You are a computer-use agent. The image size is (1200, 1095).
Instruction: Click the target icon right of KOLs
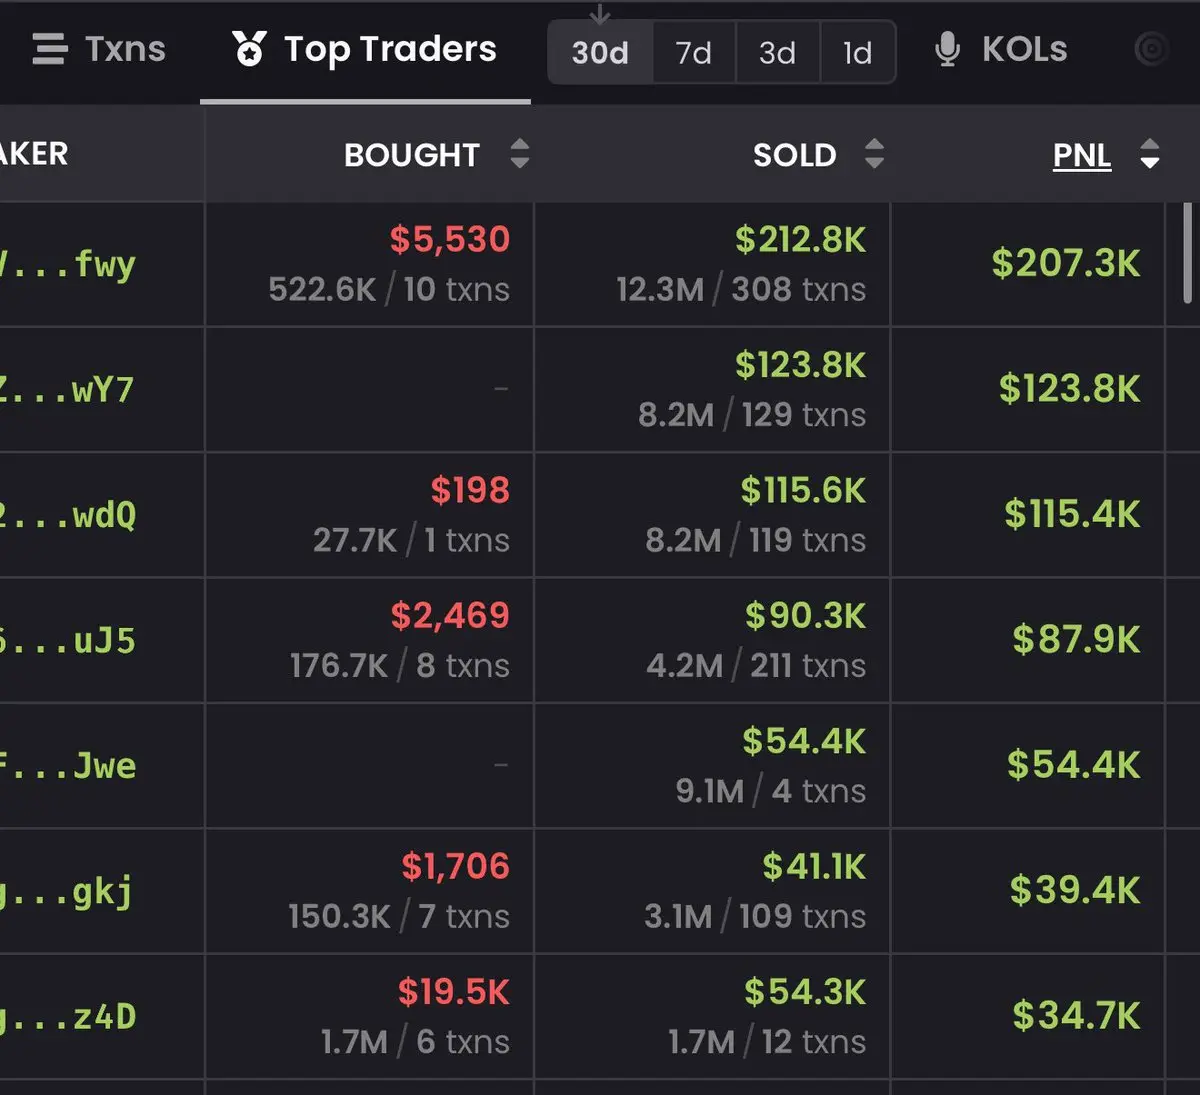[x=1152, y=49]
